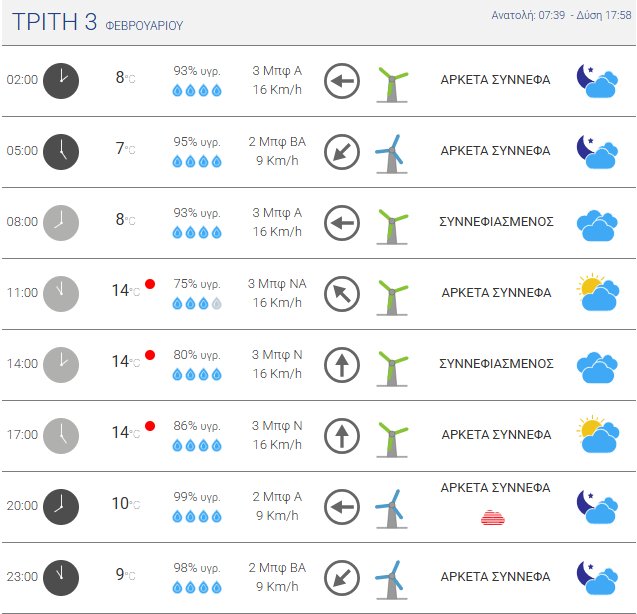Click the clock icon for 02:00

[61, 80]
